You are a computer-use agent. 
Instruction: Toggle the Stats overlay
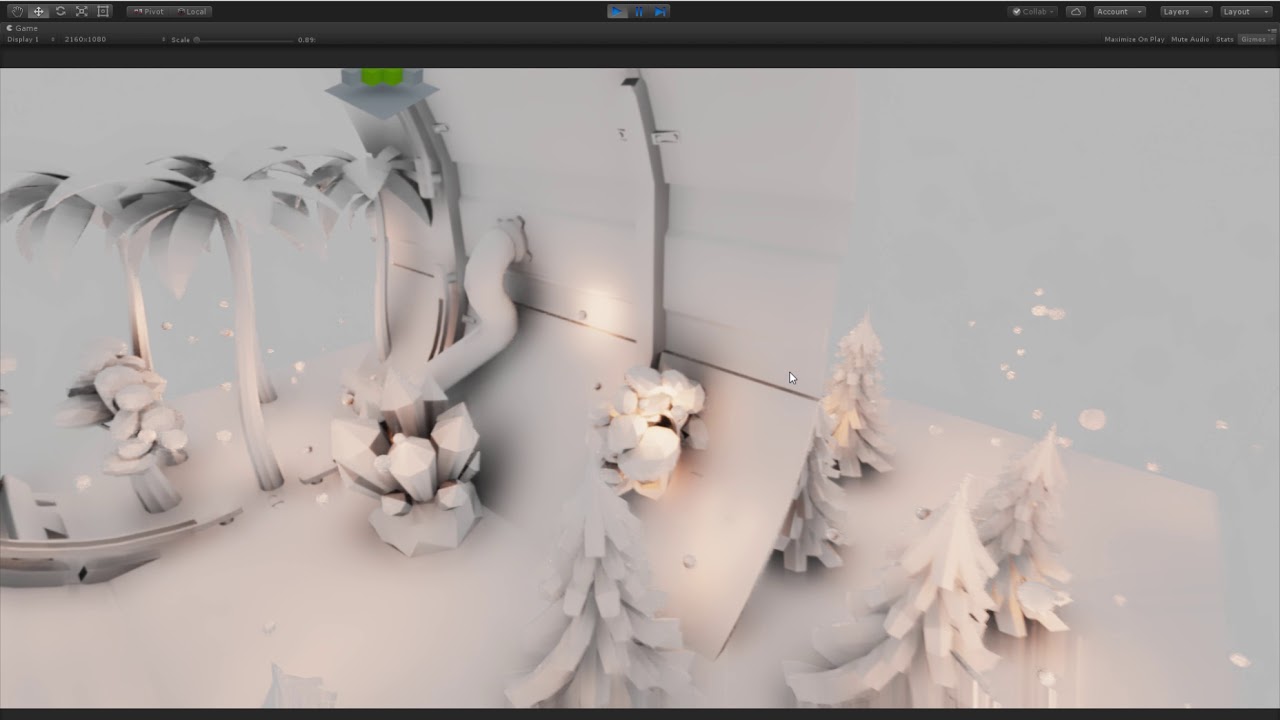(1225, 39)
